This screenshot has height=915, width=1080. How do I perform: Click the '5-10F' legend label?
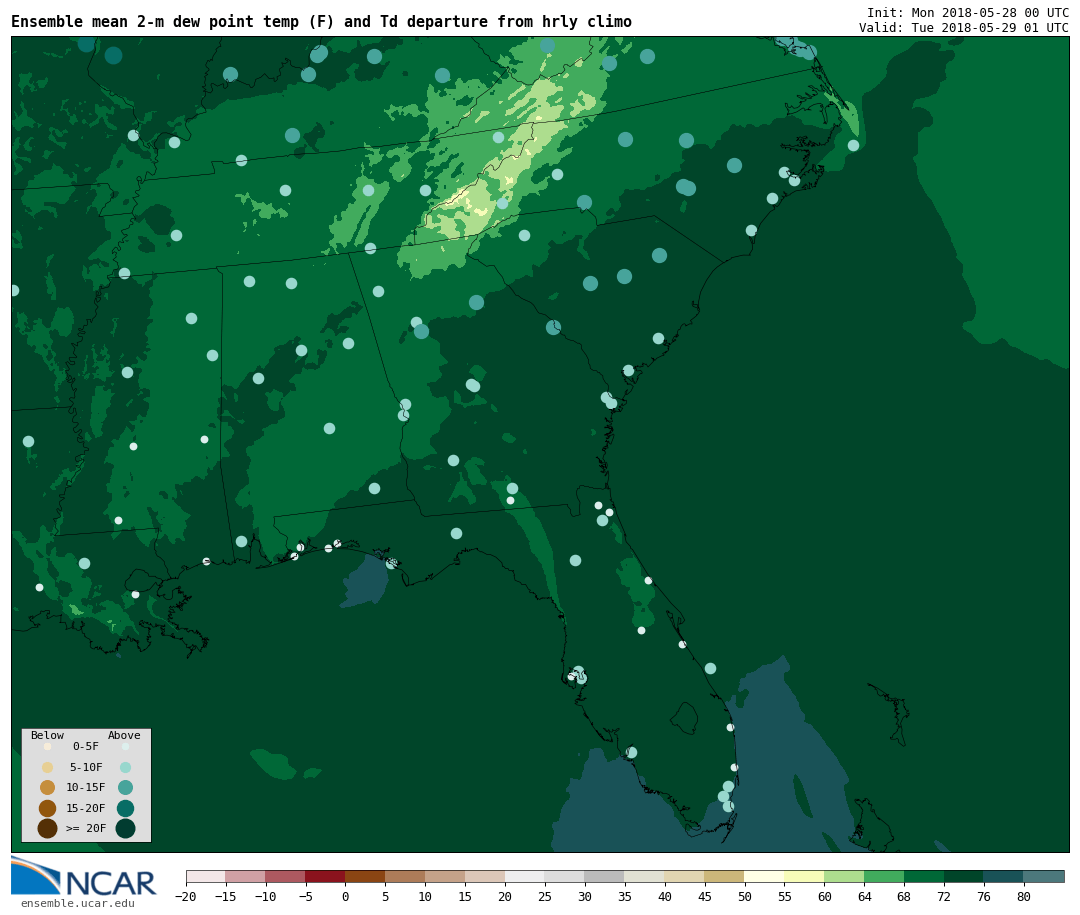(x=86, y=768)
